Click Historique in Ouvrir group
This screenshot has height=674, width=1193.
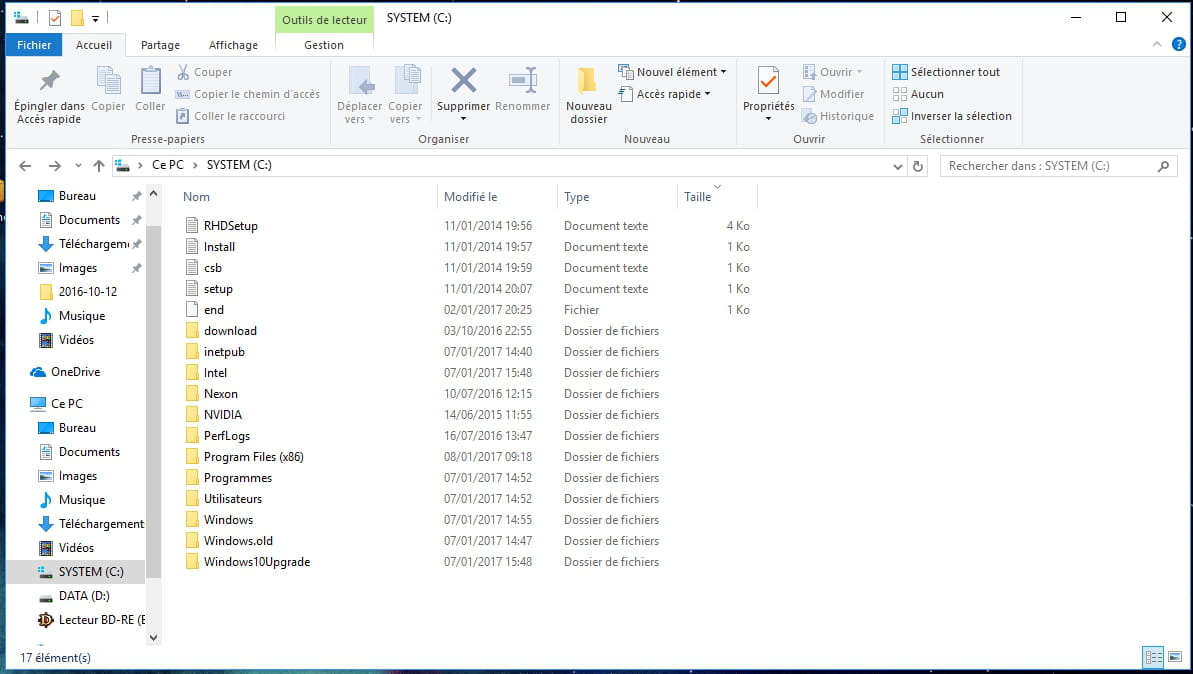(x=838, y=116)
